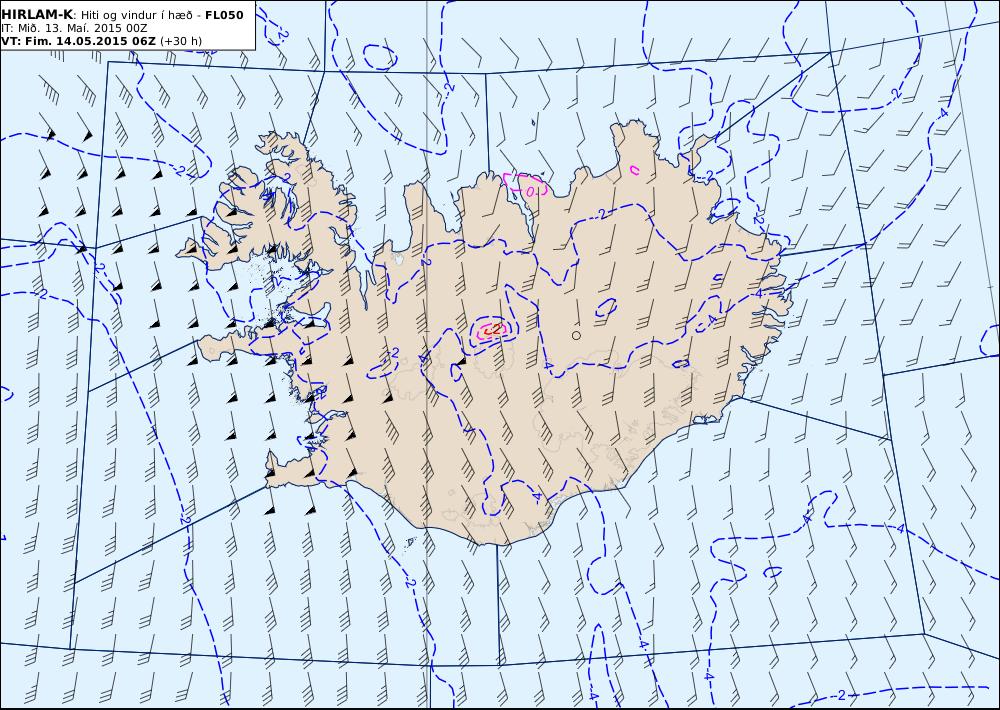Click the 'IT: Mið. 13. Maí. 2015 00Z' line
Screen dimensions: 1000x710
point(74,29)
